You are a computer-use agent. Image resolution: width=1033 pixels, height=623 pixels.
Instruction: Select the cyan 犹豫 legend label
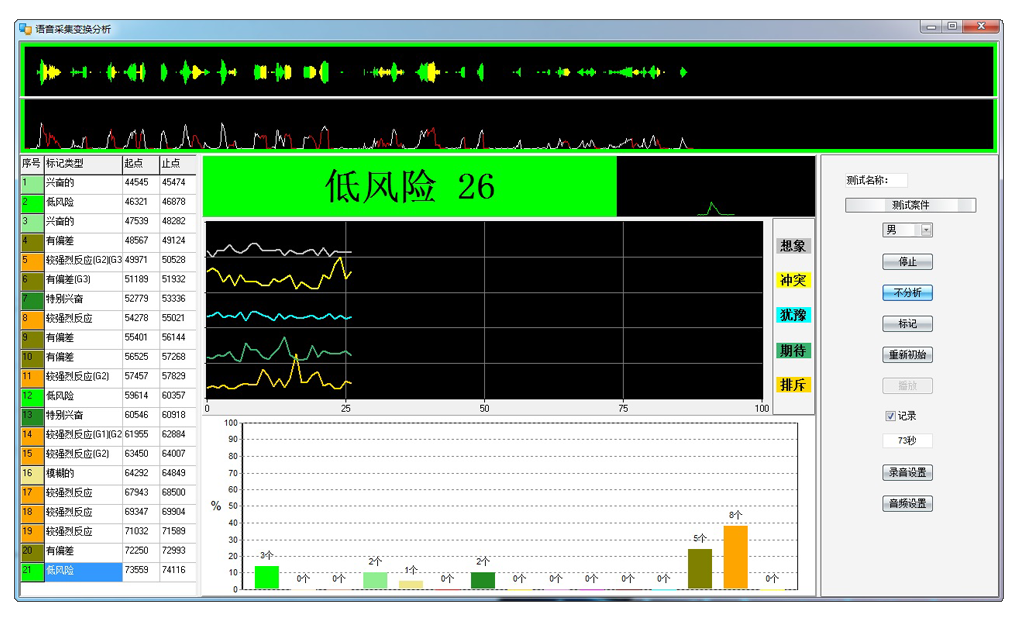click(x=793, y=316)
